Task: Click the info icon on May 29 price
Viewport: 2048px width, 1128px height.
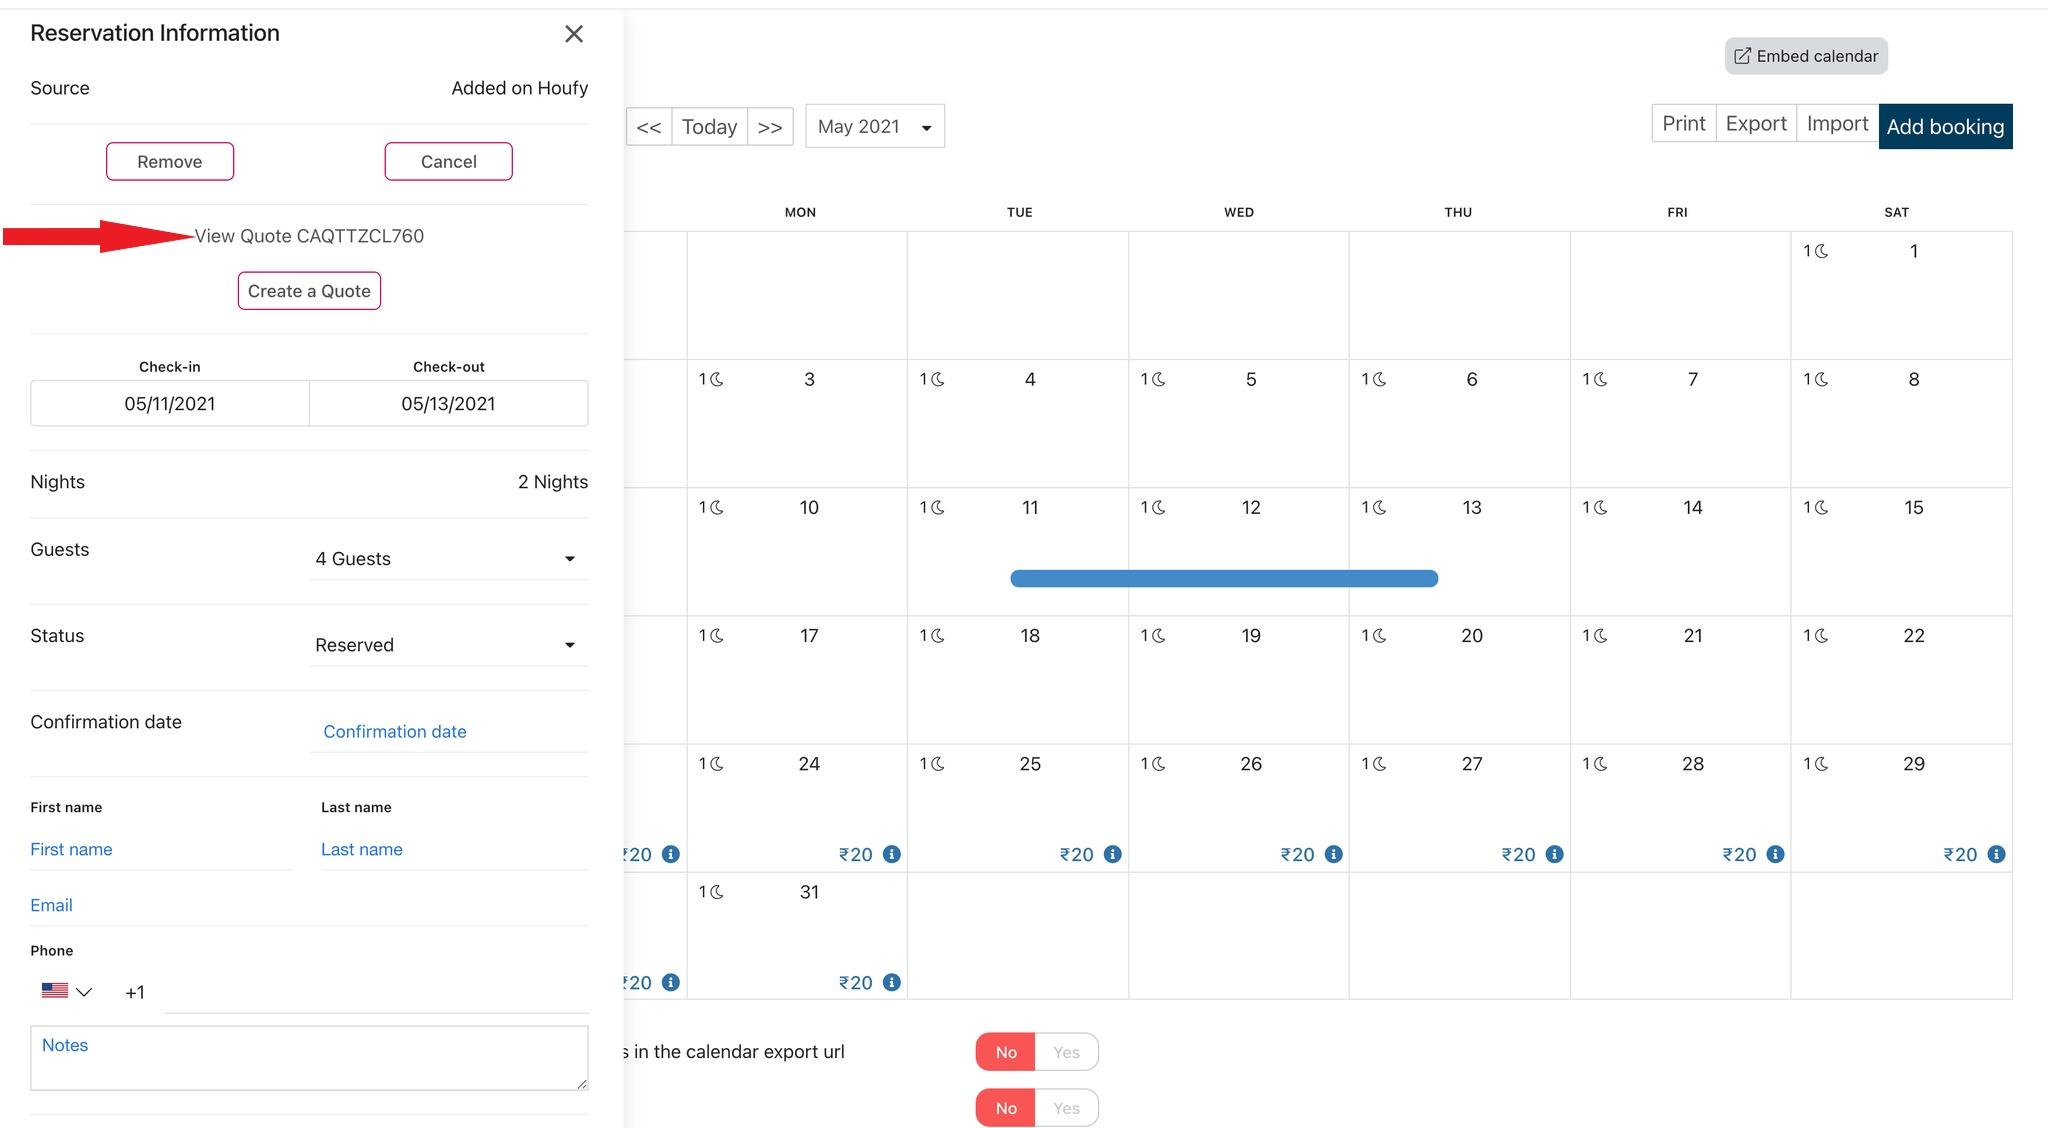Action: click(1996, 854)
